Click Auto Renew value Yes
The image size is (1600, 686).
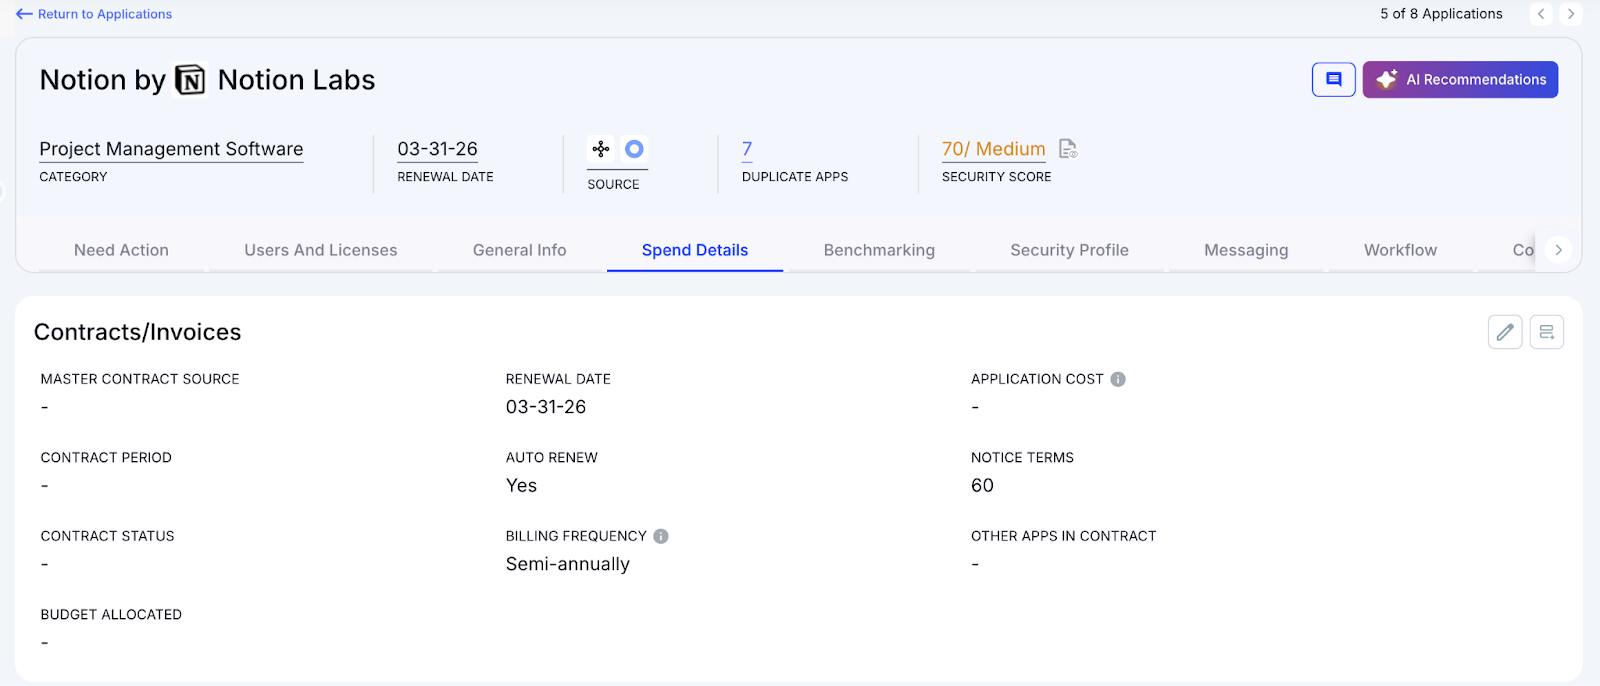pos(521,486)
